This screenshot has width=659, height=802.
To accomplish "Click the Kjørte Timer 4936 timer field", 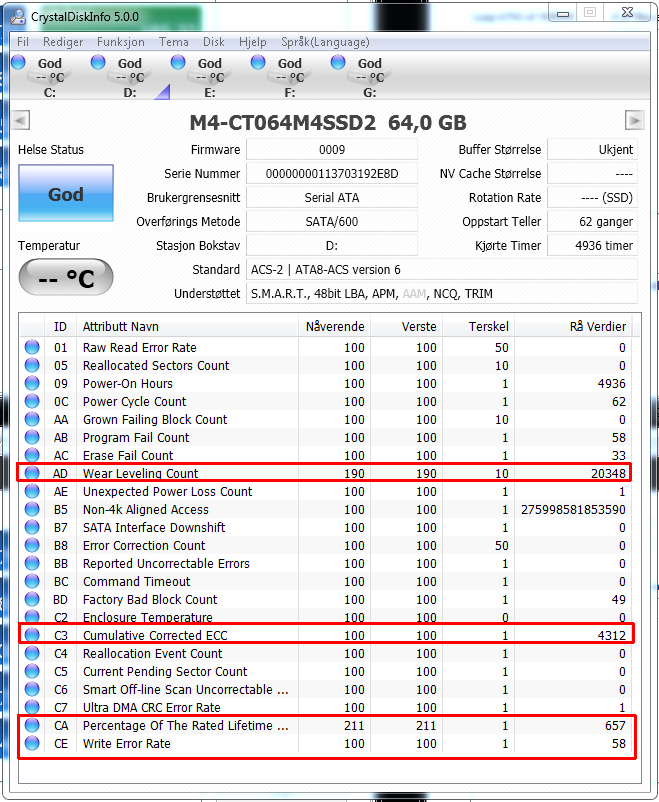I will [592, 246].
